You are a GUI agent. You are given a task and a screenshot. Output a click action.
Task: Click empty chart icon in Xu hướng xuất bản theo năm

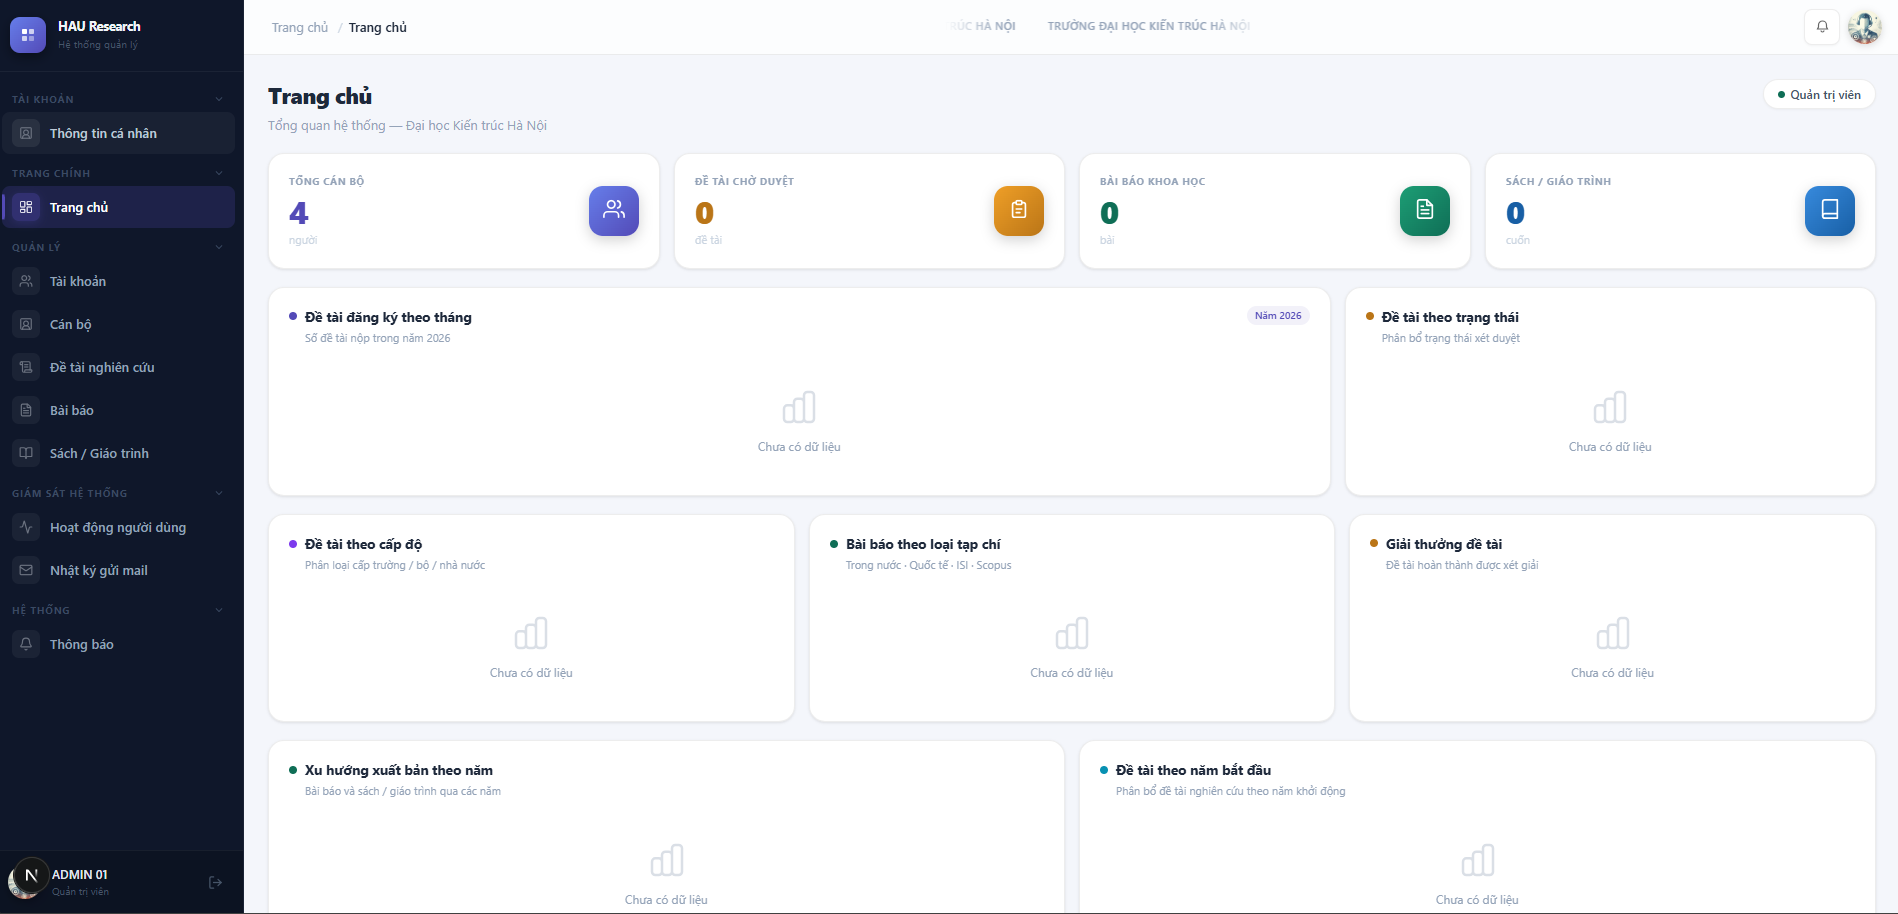667,860
